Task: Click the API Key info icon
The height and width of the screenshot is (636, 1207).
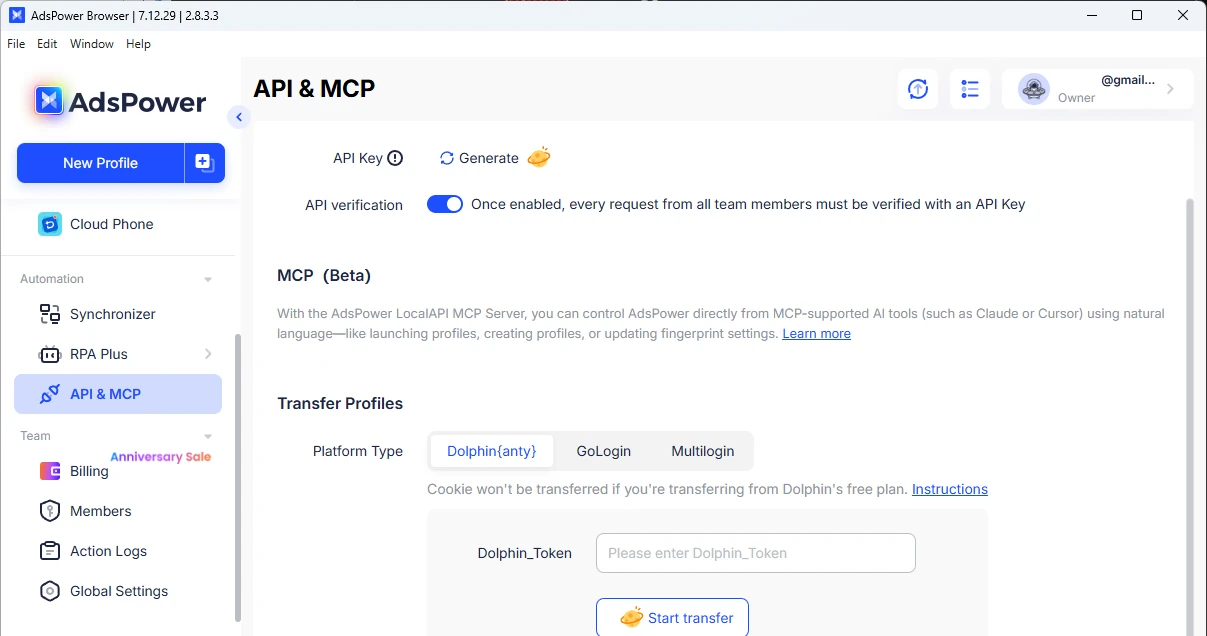Action: pos(395,158)
